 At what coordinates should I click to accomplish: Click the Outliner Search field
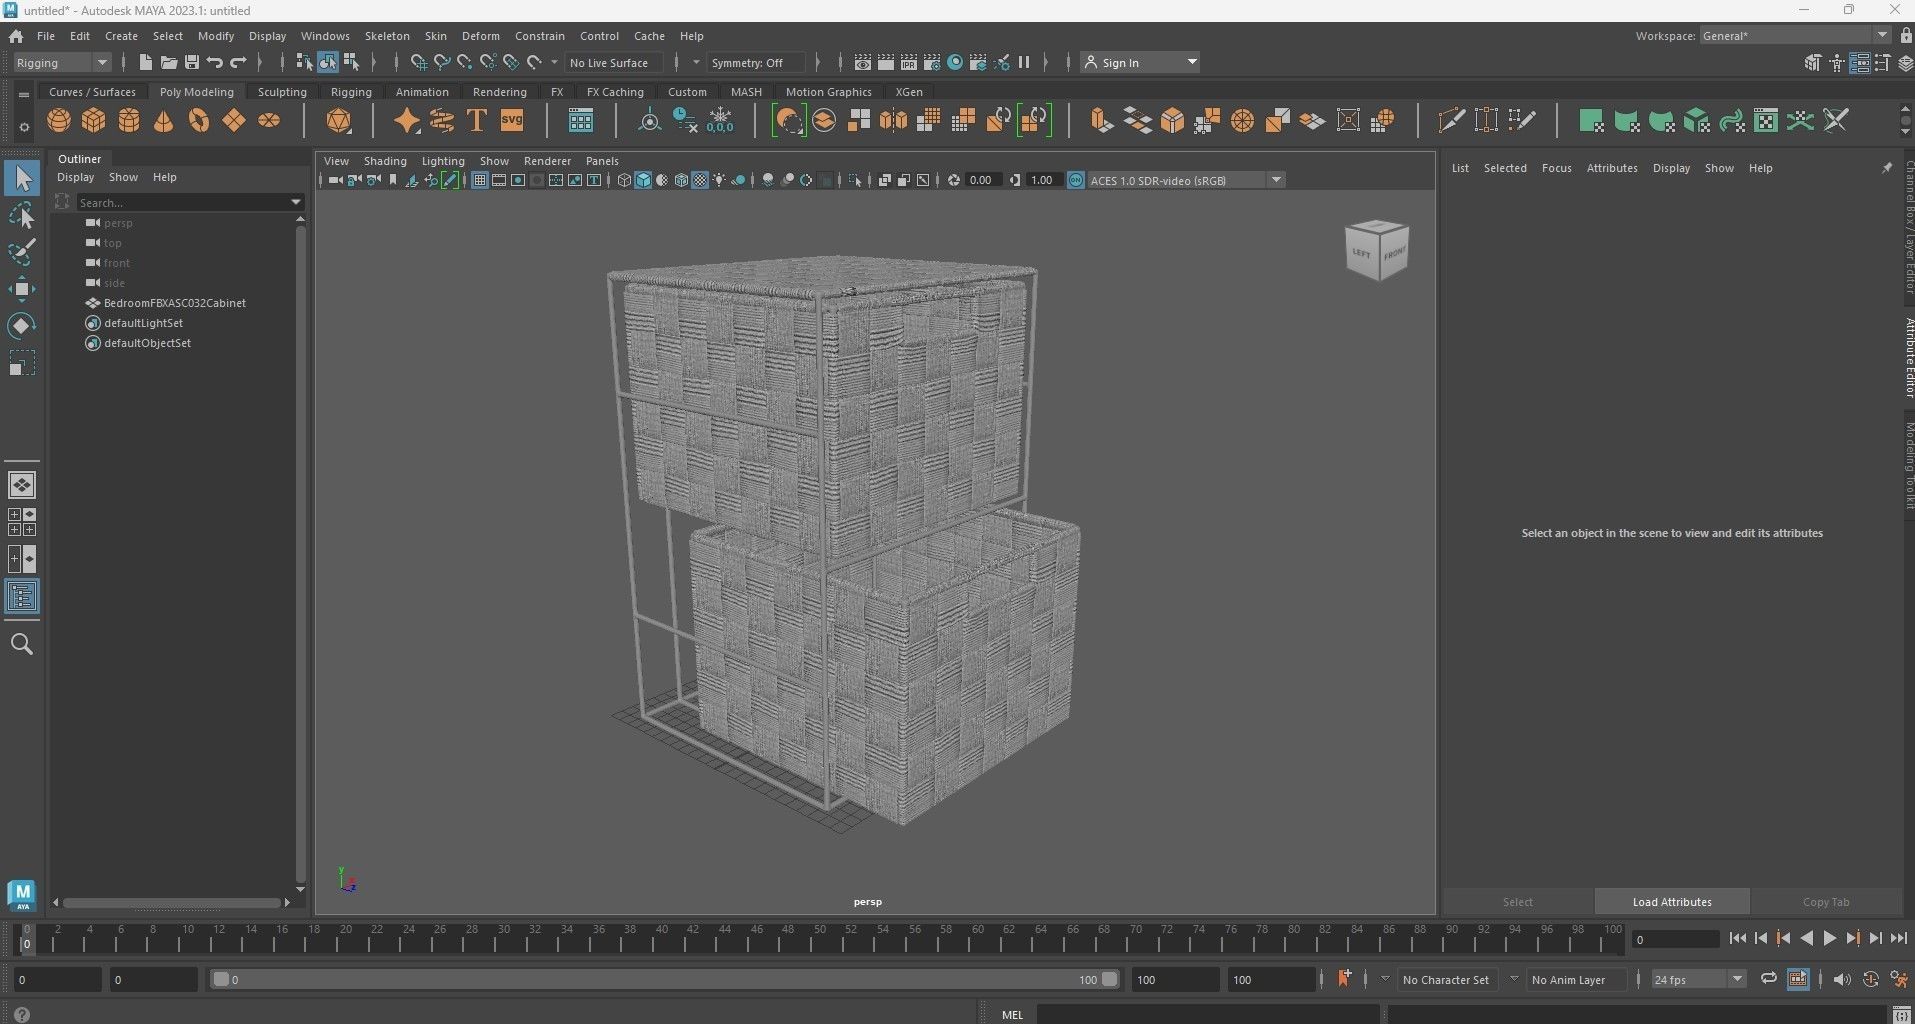tap(183, 202)
